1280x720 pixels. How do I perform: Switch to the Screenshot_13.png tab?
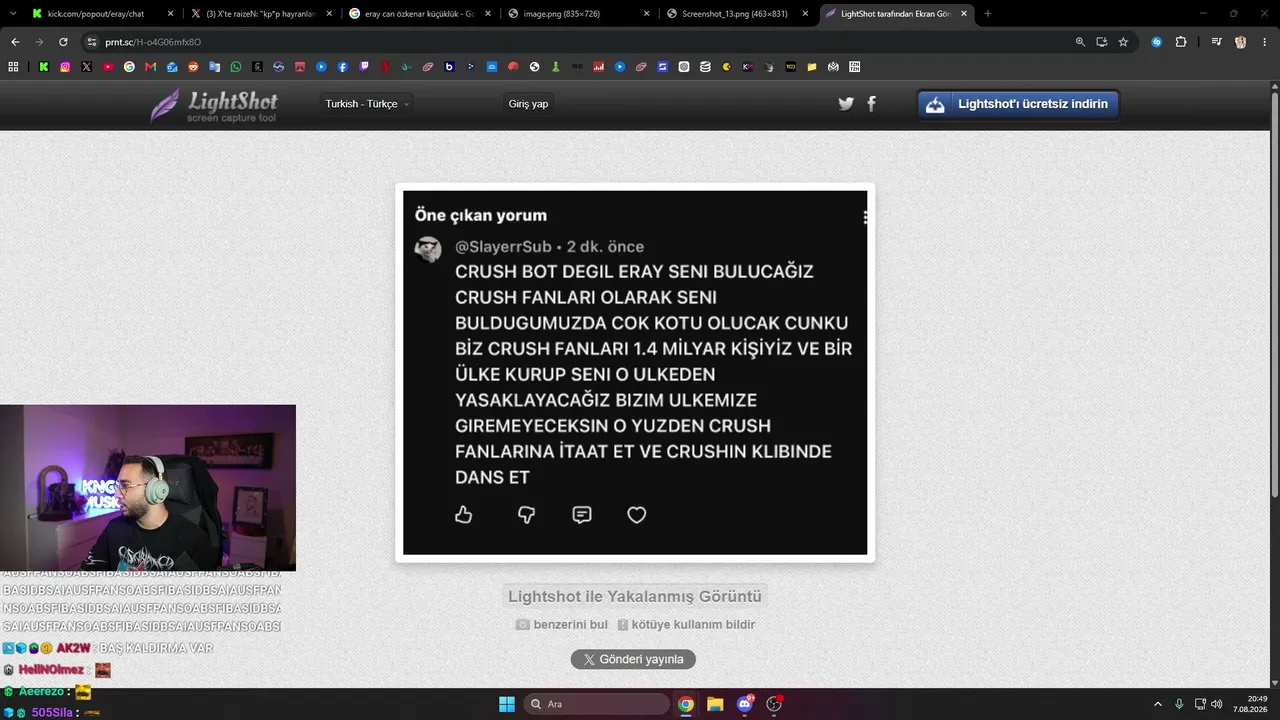coord(735,14)
